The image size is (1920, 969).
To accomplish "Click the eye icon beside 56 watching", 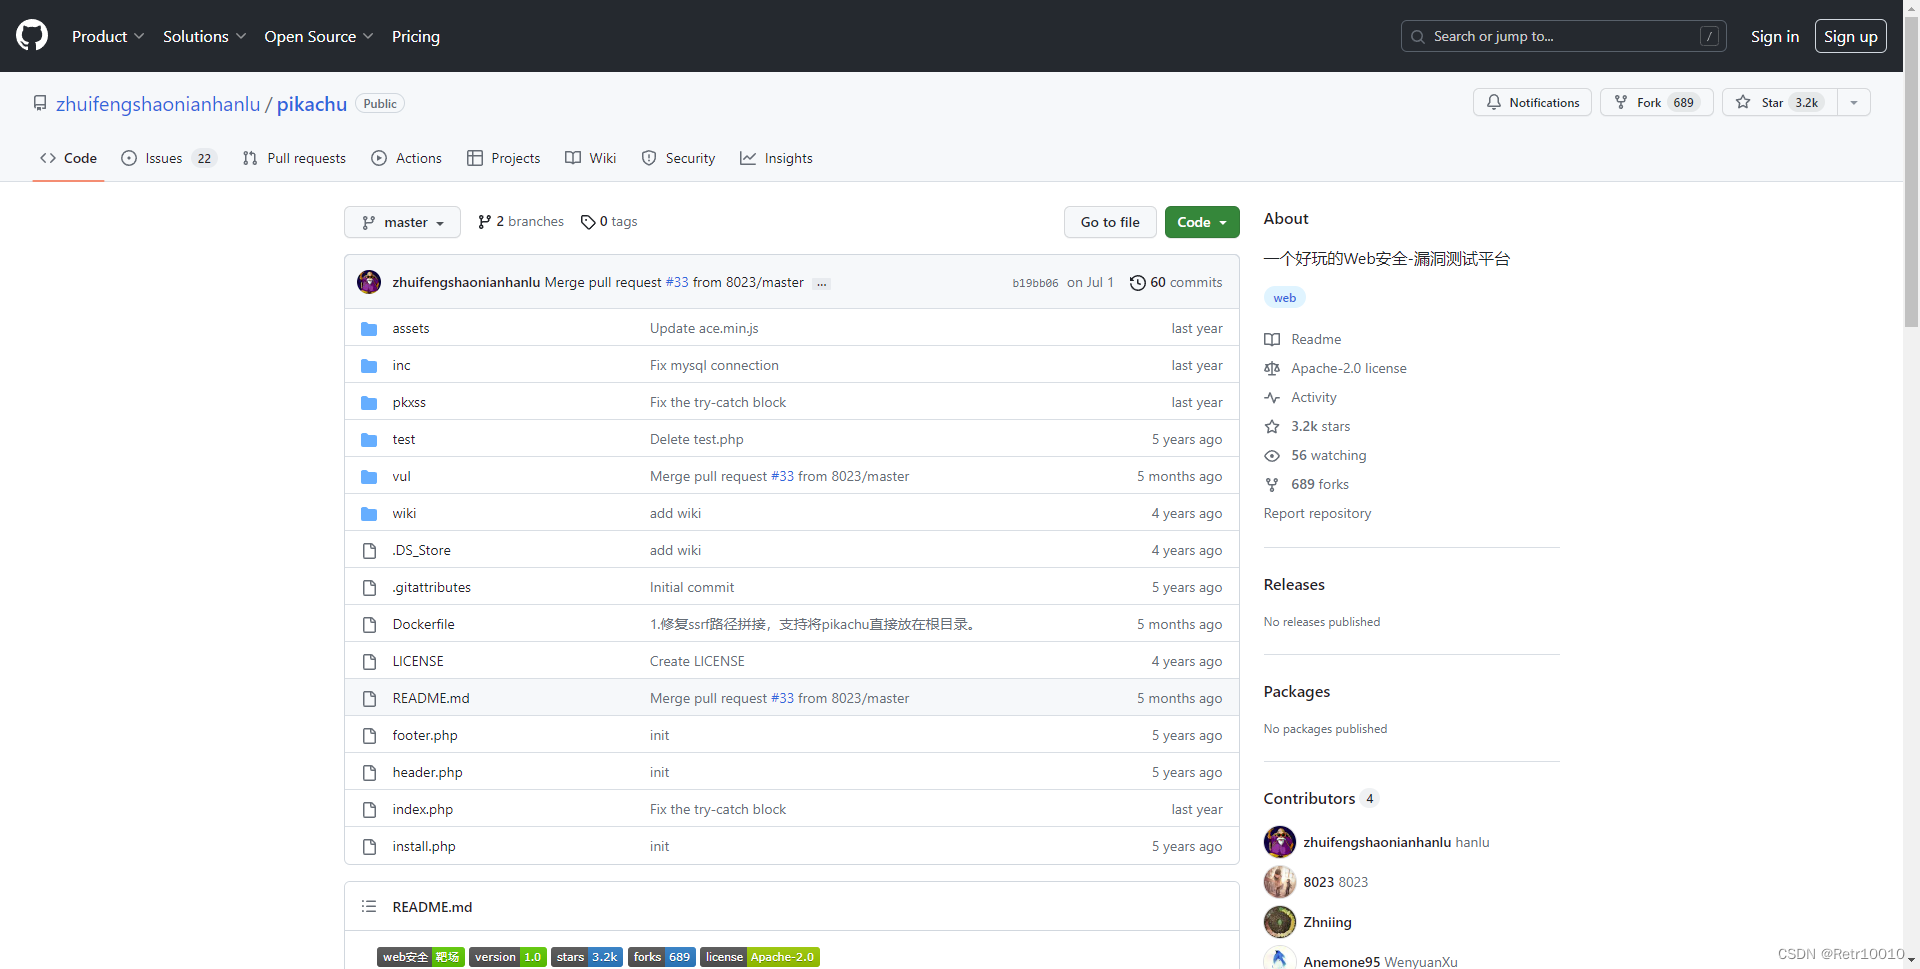I will click(1272, 456).
